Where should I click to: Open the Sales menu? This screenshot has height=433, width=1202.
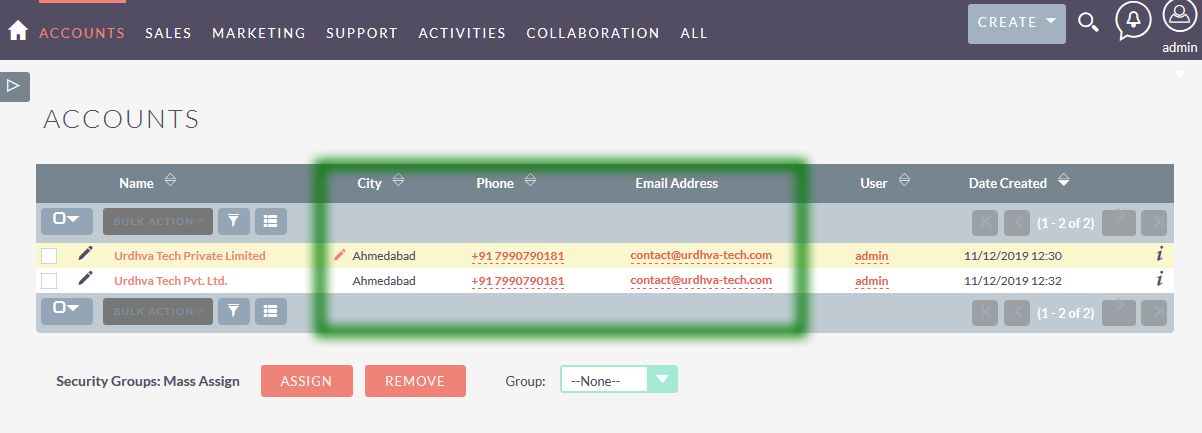(x=168, y=33)
